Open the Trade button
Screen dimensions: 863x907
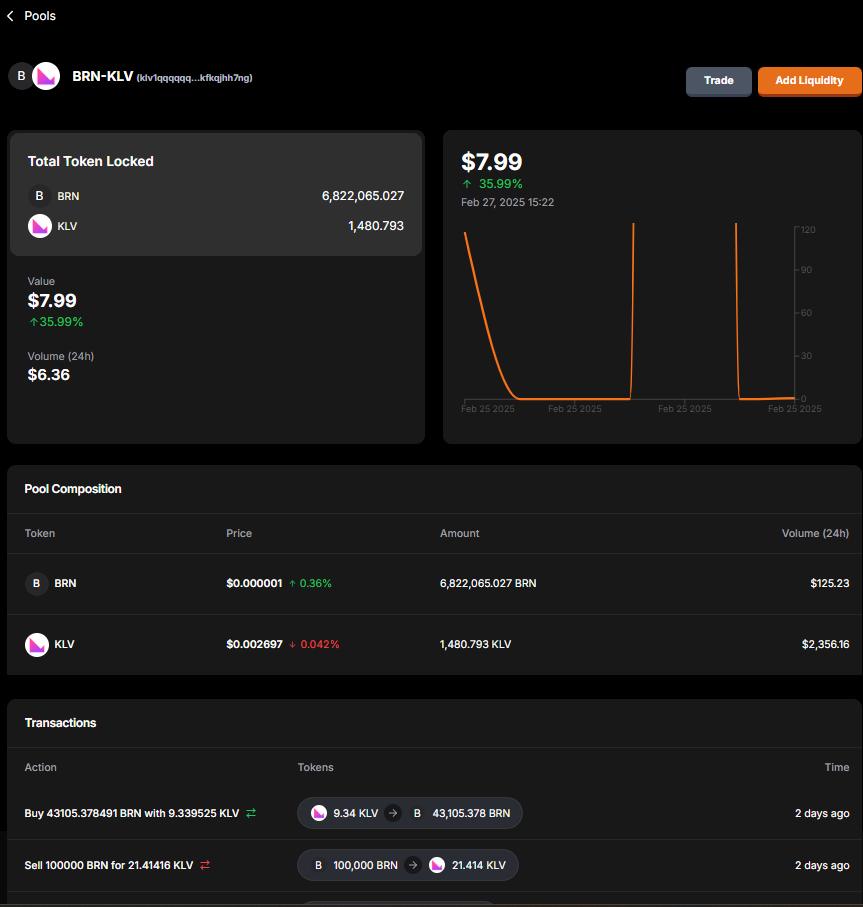pyautogui.click(x=718, y=81)
